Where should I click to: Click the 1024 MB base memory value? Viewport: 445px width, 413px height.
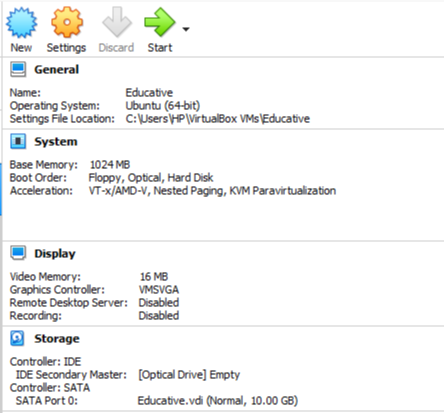coord(110,164)
